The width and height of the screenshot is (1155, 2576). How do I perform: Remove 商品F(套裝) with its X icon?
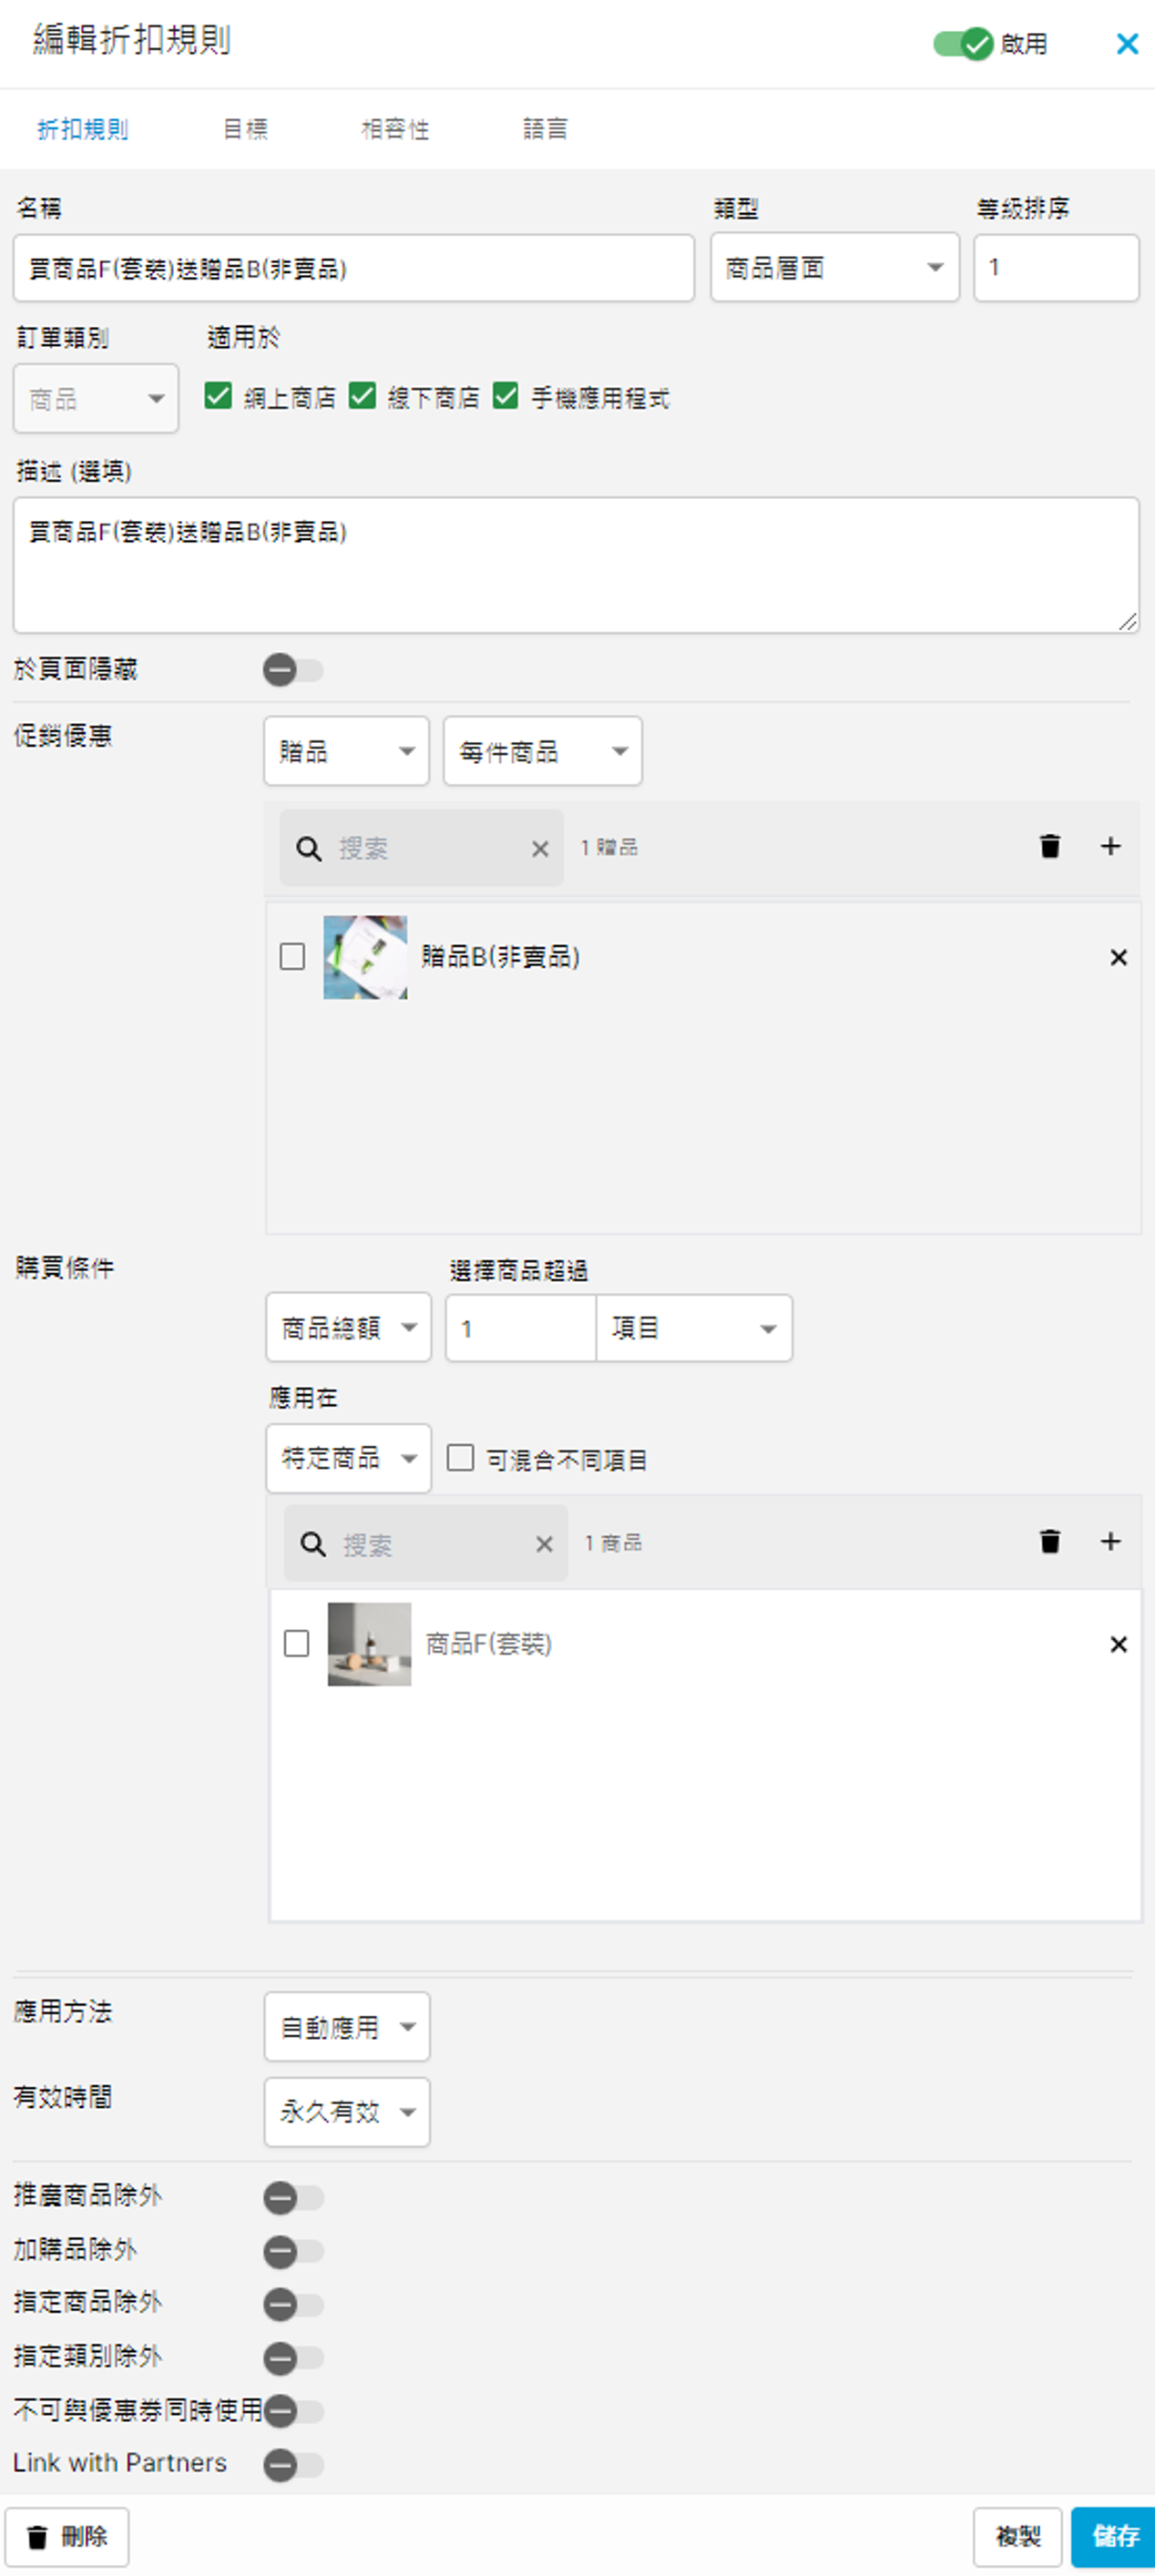coord(1118,1644)
